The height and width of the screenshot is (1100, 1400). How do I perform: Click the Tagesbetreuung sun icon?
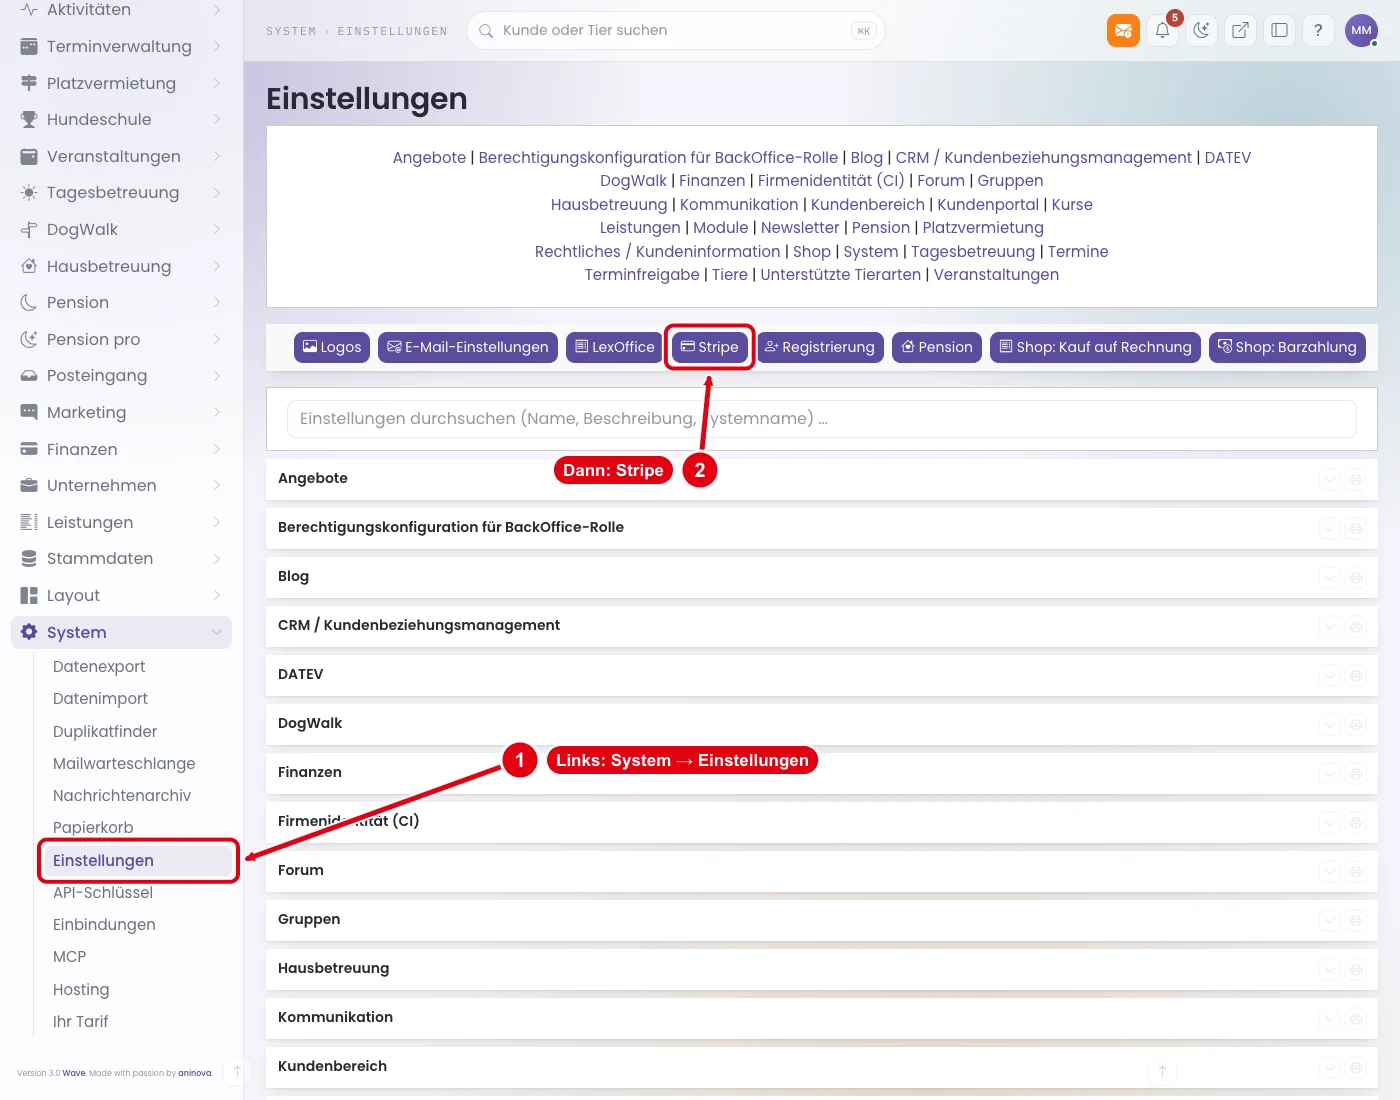(29, 192)
